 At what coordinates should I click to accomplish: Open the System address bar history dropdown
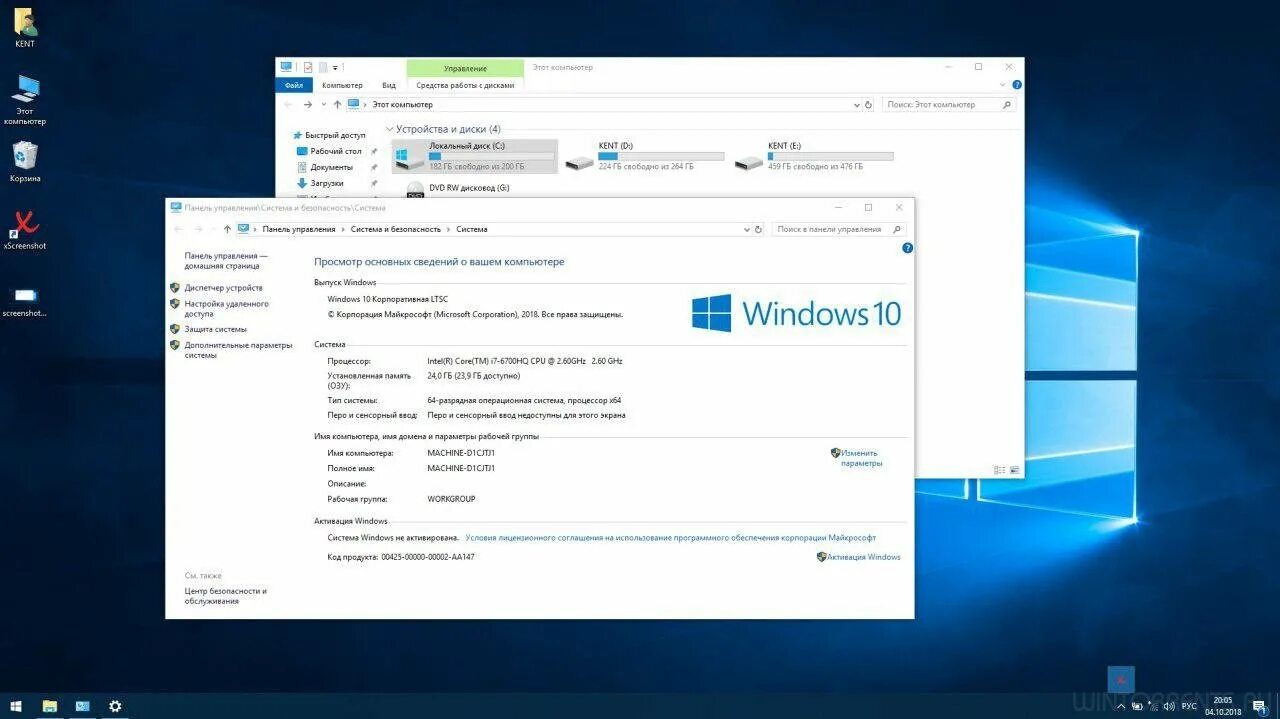[746, 229]
